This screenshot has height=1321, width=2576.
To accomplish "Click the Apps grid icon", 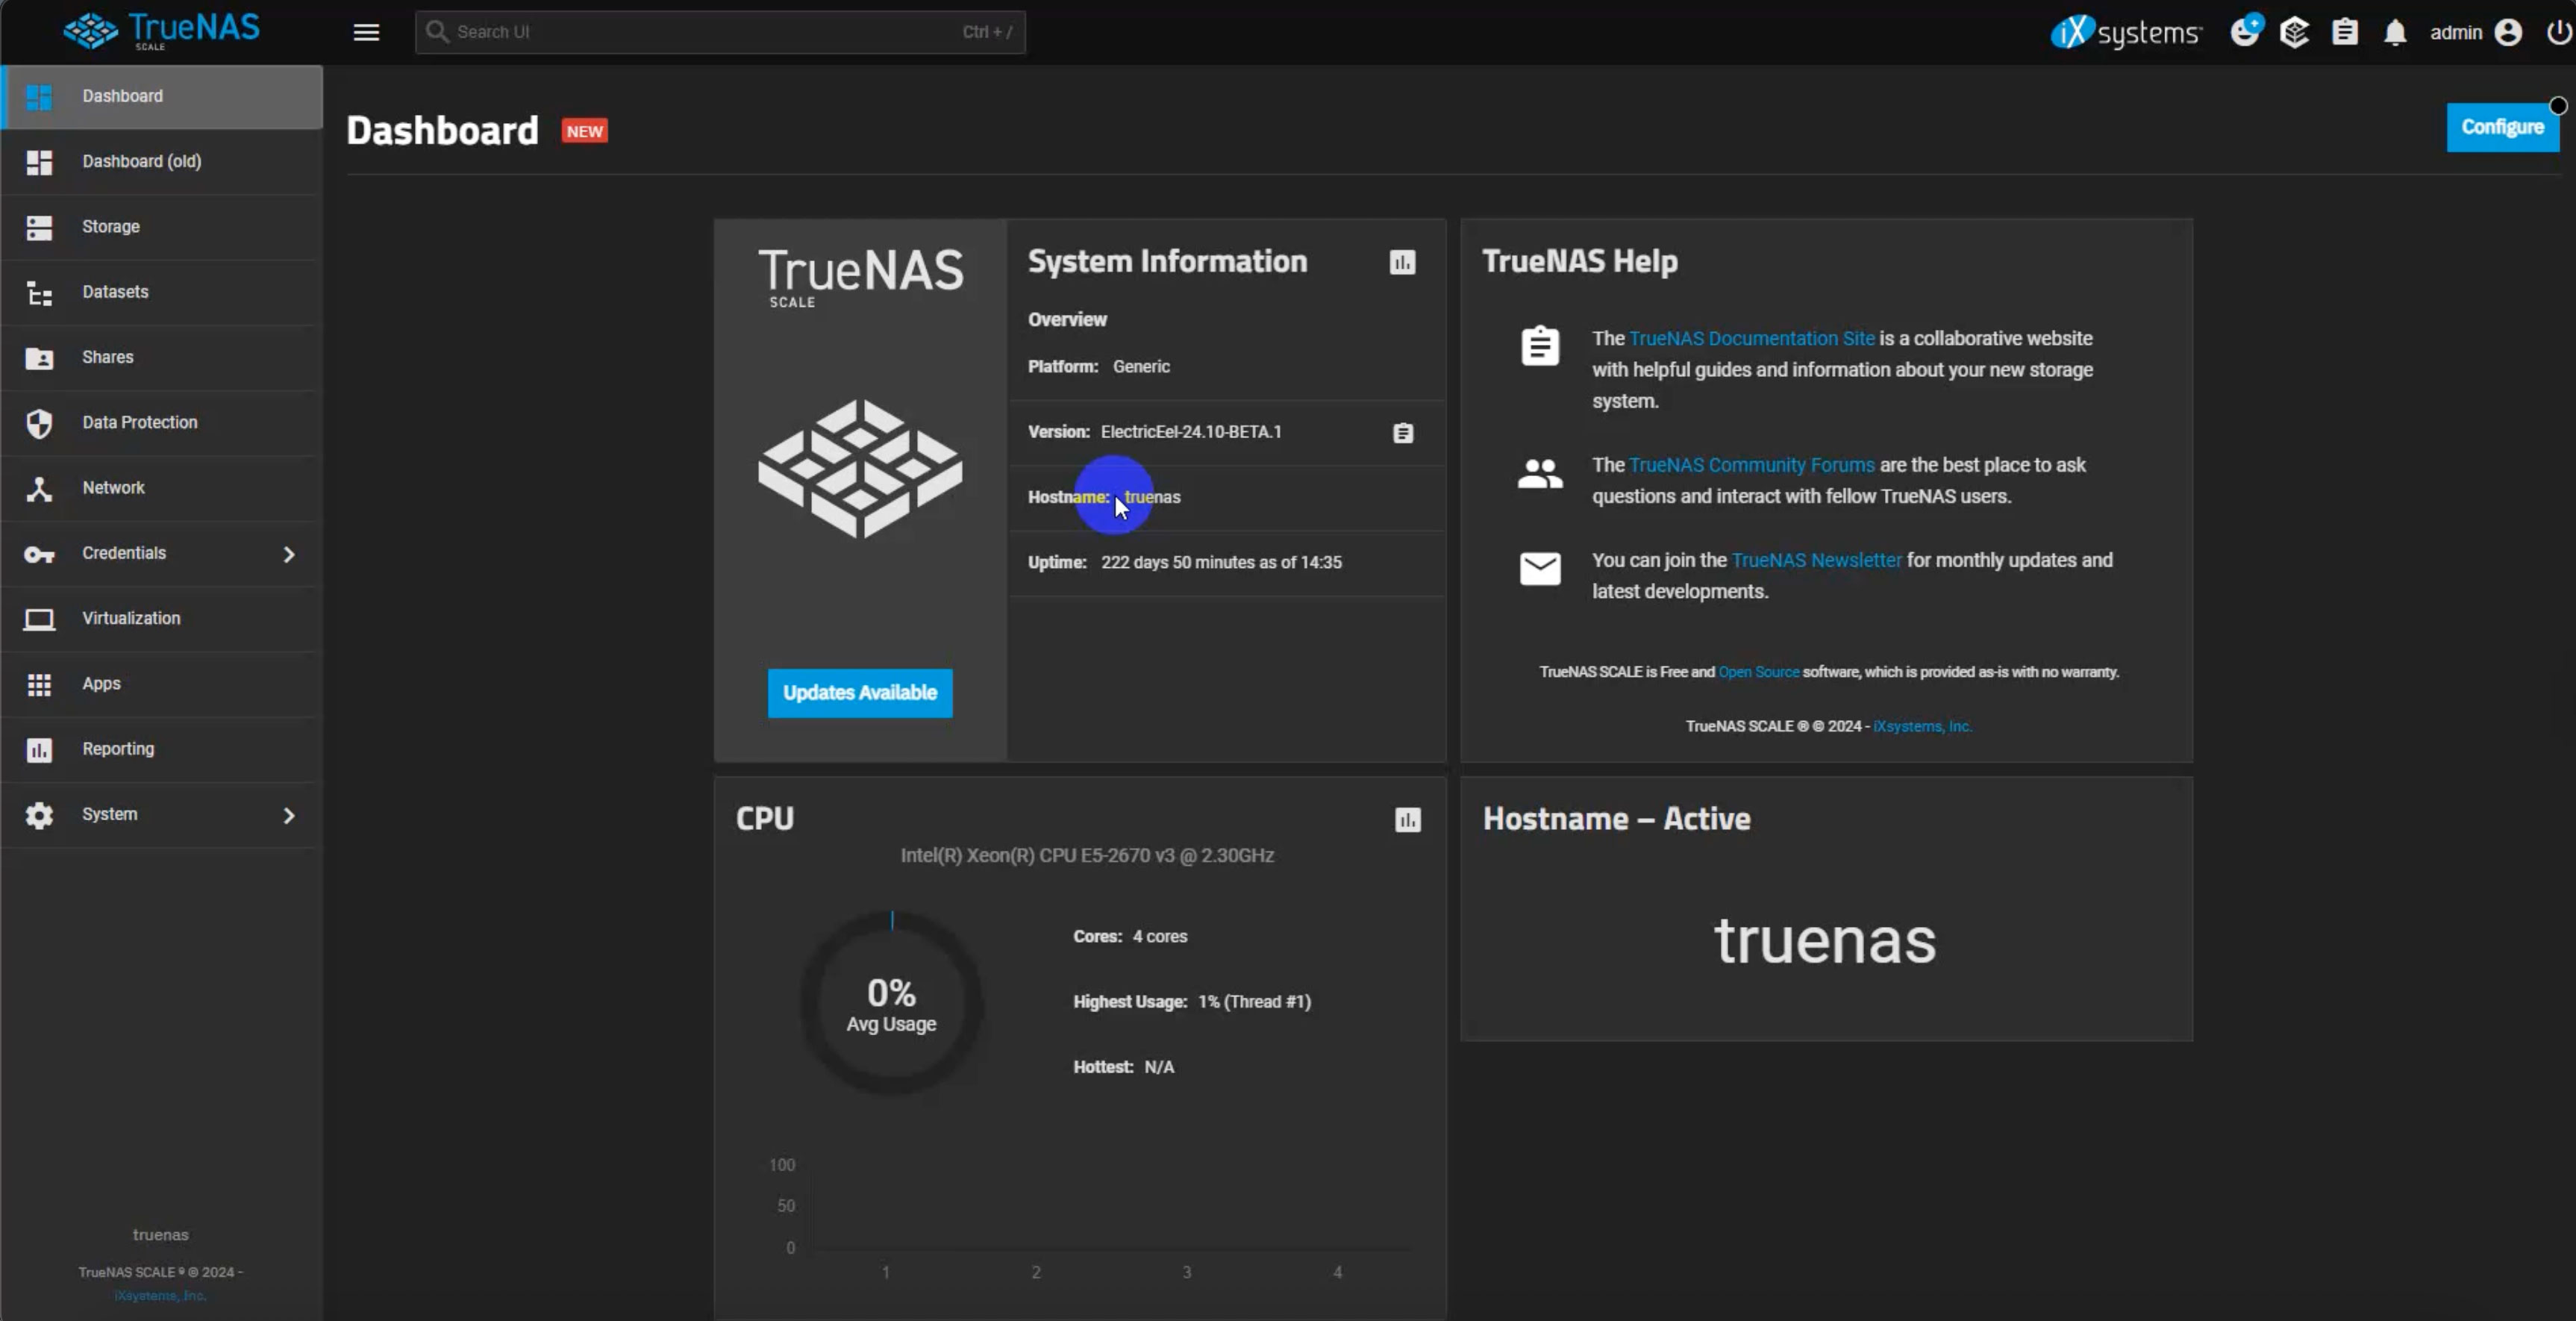I will [x=39, y=684].
